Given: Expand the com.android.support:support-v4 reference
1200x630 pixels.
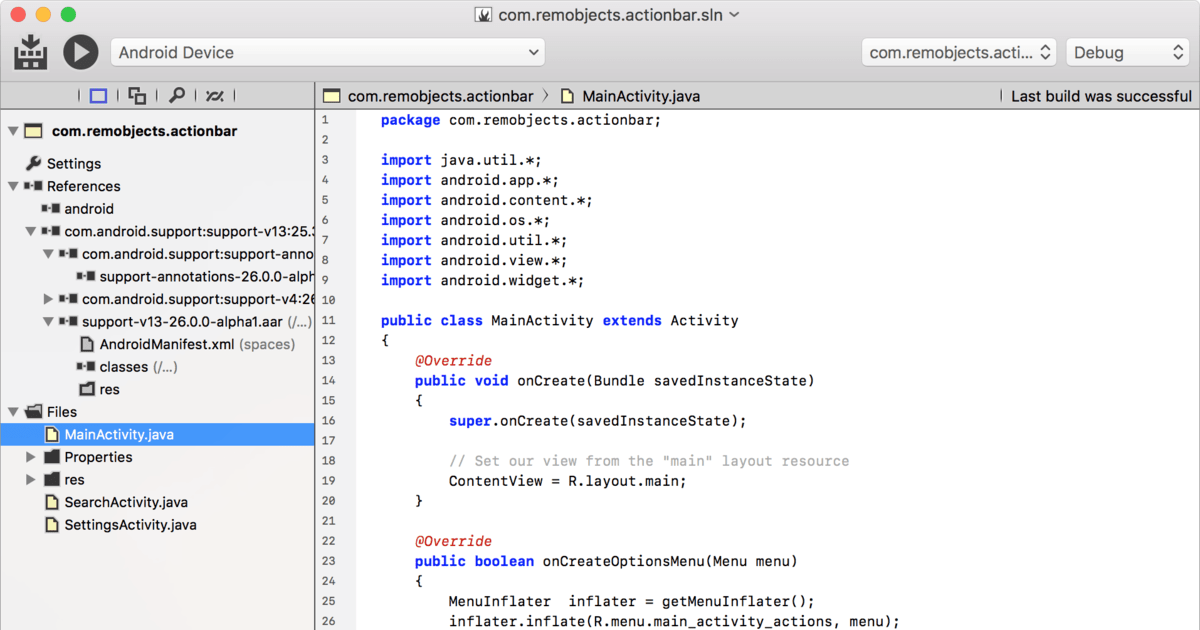Looking at the screenshot, I should click(x=46, y=298).
